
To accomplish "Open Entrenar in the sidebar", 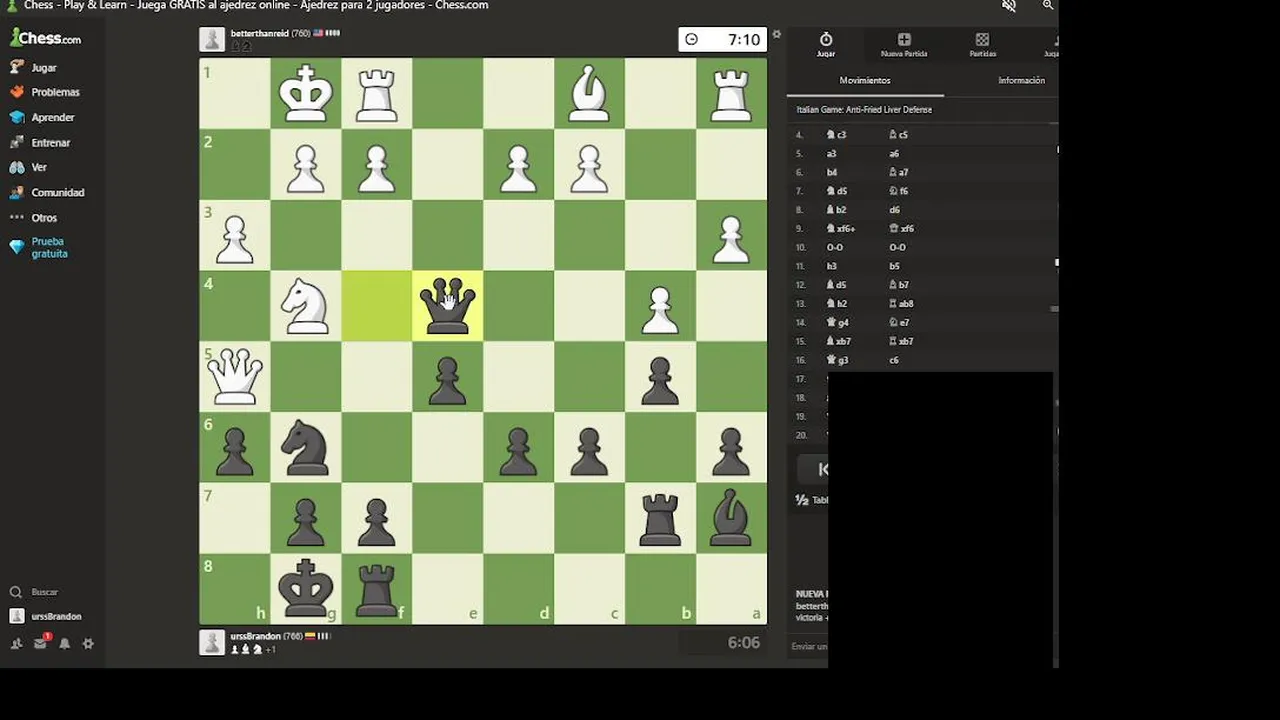I will (40, 142).
